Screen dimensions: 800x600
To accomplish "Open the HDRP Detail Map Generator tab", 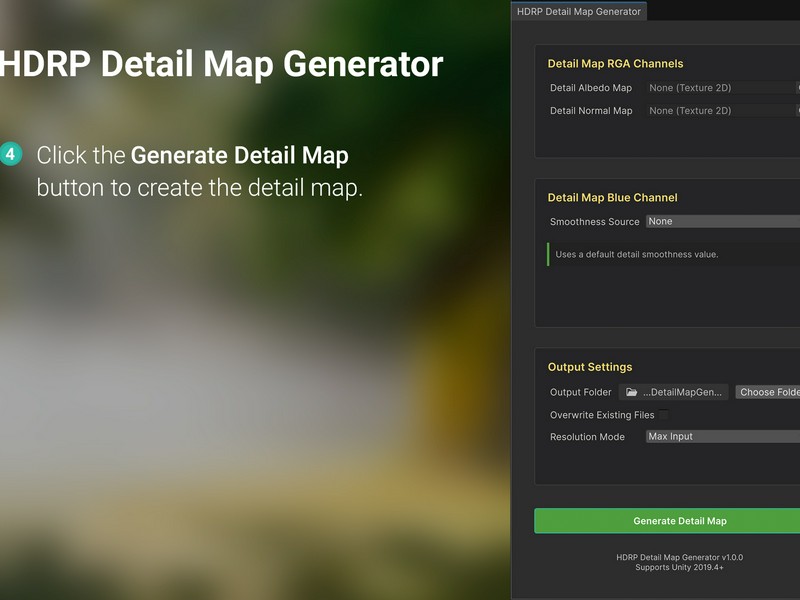I will 579,11.
